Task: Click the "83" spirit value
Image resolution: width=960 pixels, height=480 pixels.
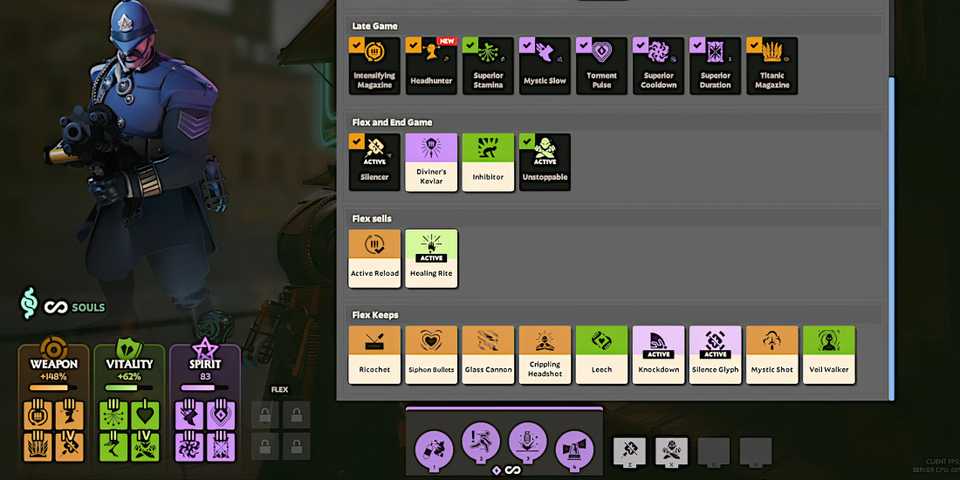Action: (205, 377)
